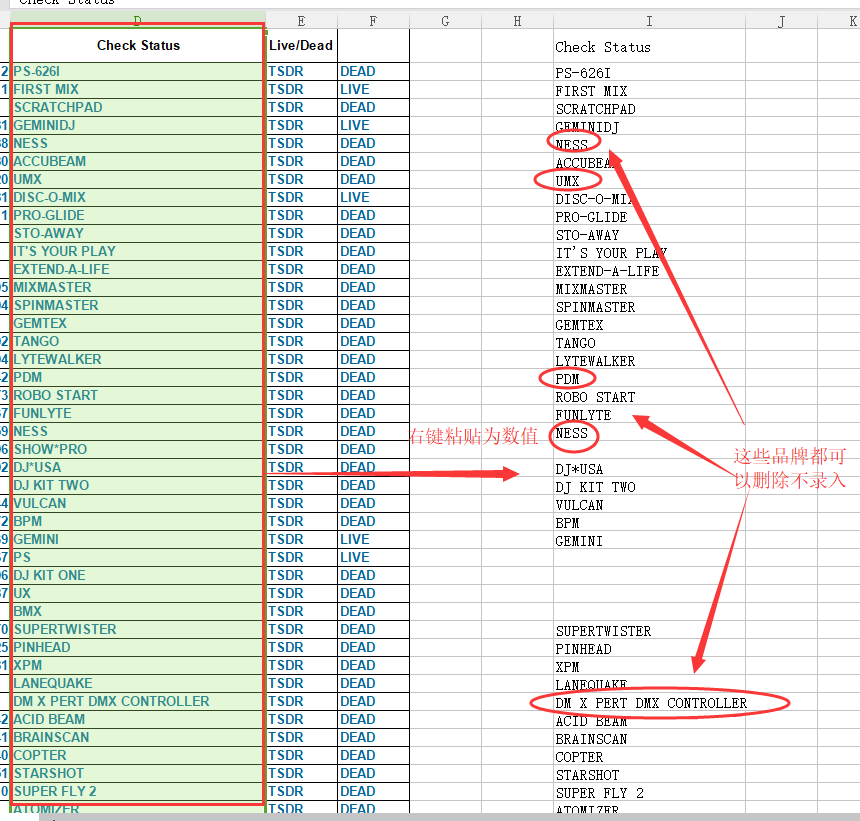Select IT'S YOUR PLAY cell in column D
Image resolution: width=860 pixels, height=821 pixels.
coord(138,251)
